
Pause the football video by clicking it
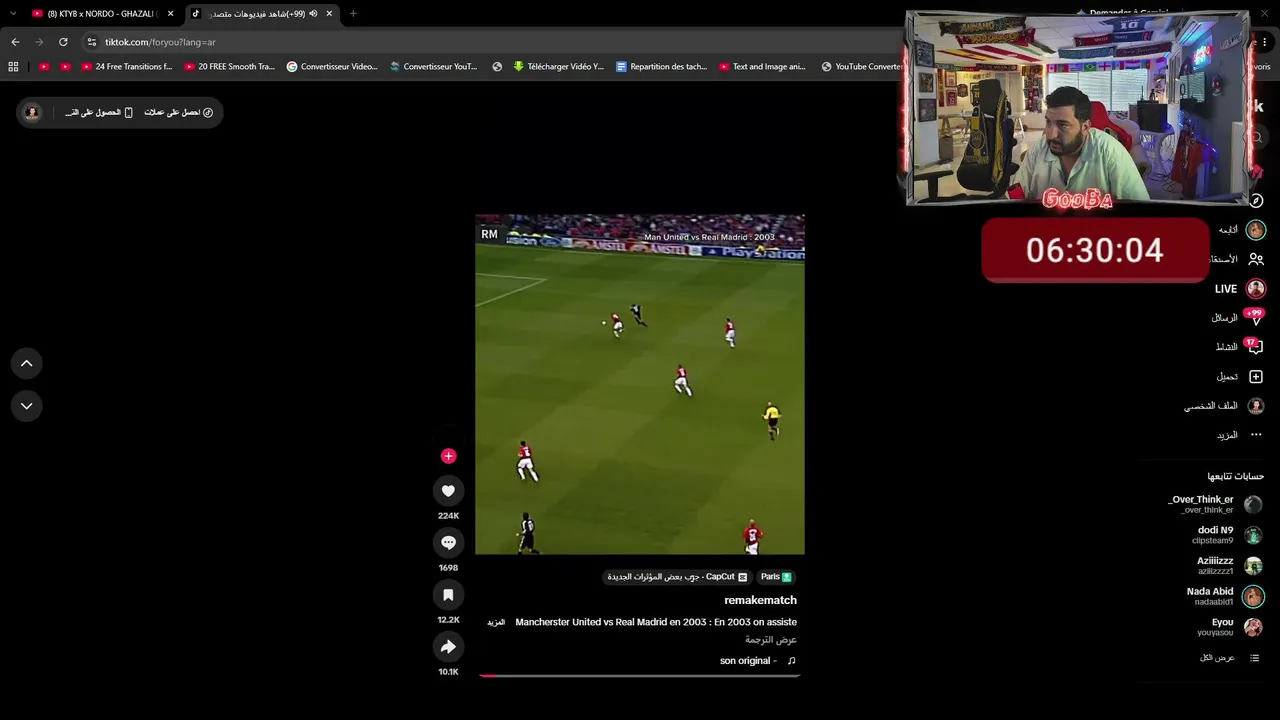(x=640, y=384)
